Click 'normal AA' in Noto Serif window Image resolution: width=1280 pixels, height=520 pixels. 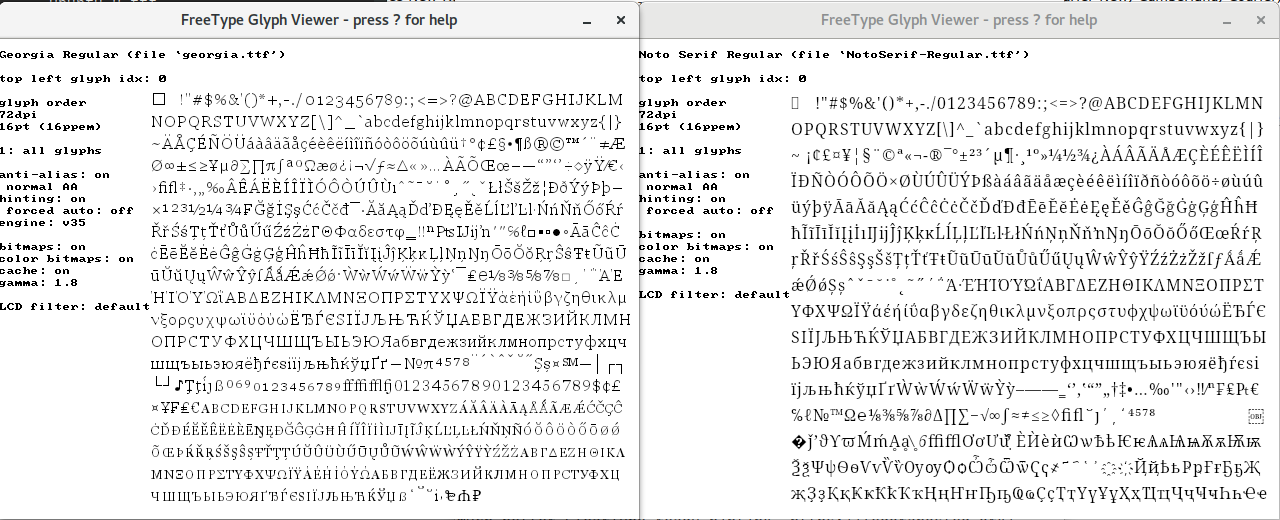(683, 186)
